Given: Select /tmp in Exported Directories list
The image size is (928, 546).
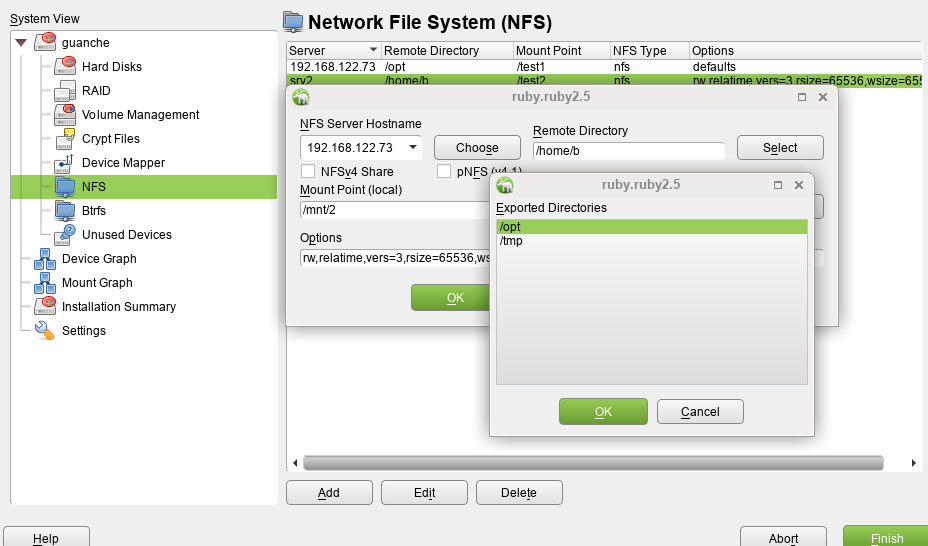Looking at the screenshot, I should coord(512,242).
